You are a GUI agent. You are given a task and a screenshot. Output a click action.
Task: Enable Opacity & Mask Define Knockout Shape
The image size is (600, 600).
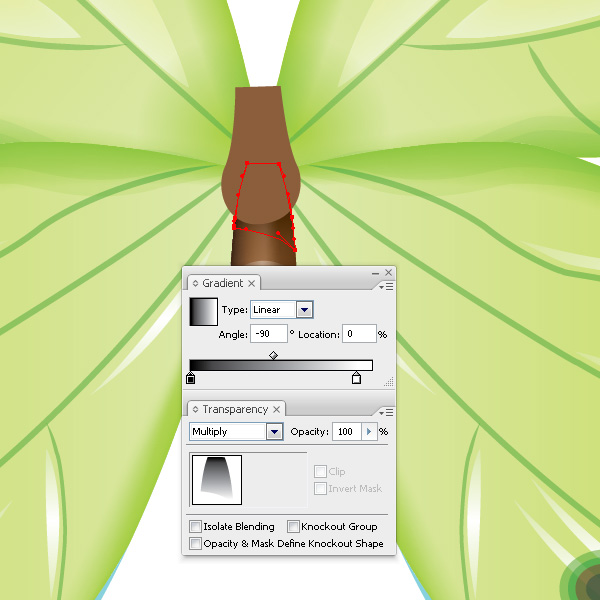[195, 543]
